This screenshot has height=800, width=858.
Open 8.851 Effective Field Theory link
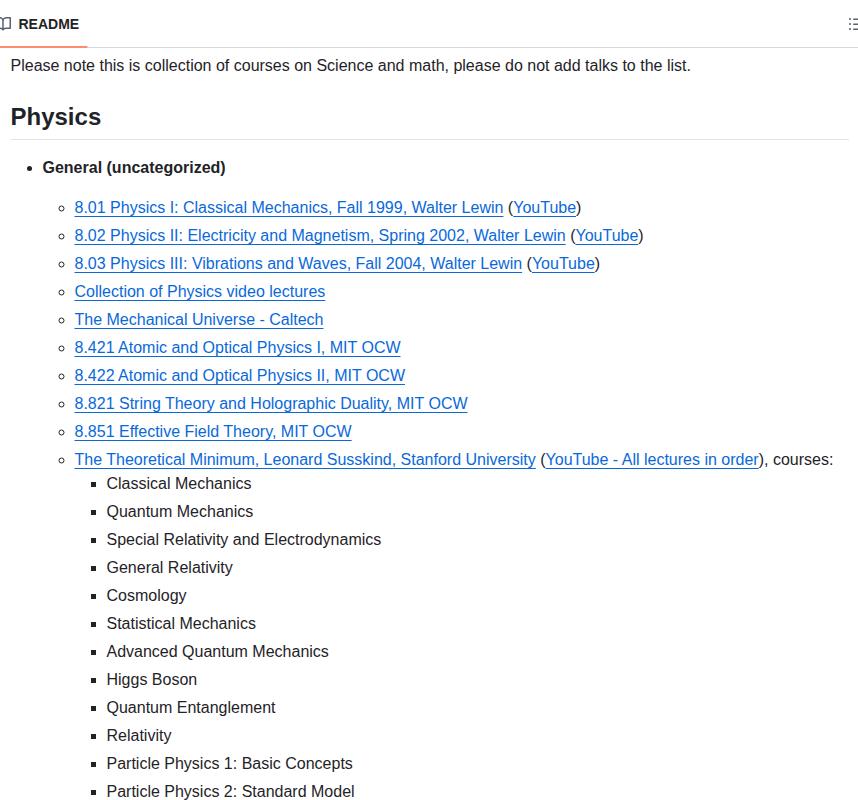pyautogui.click(x=213, y=431)
